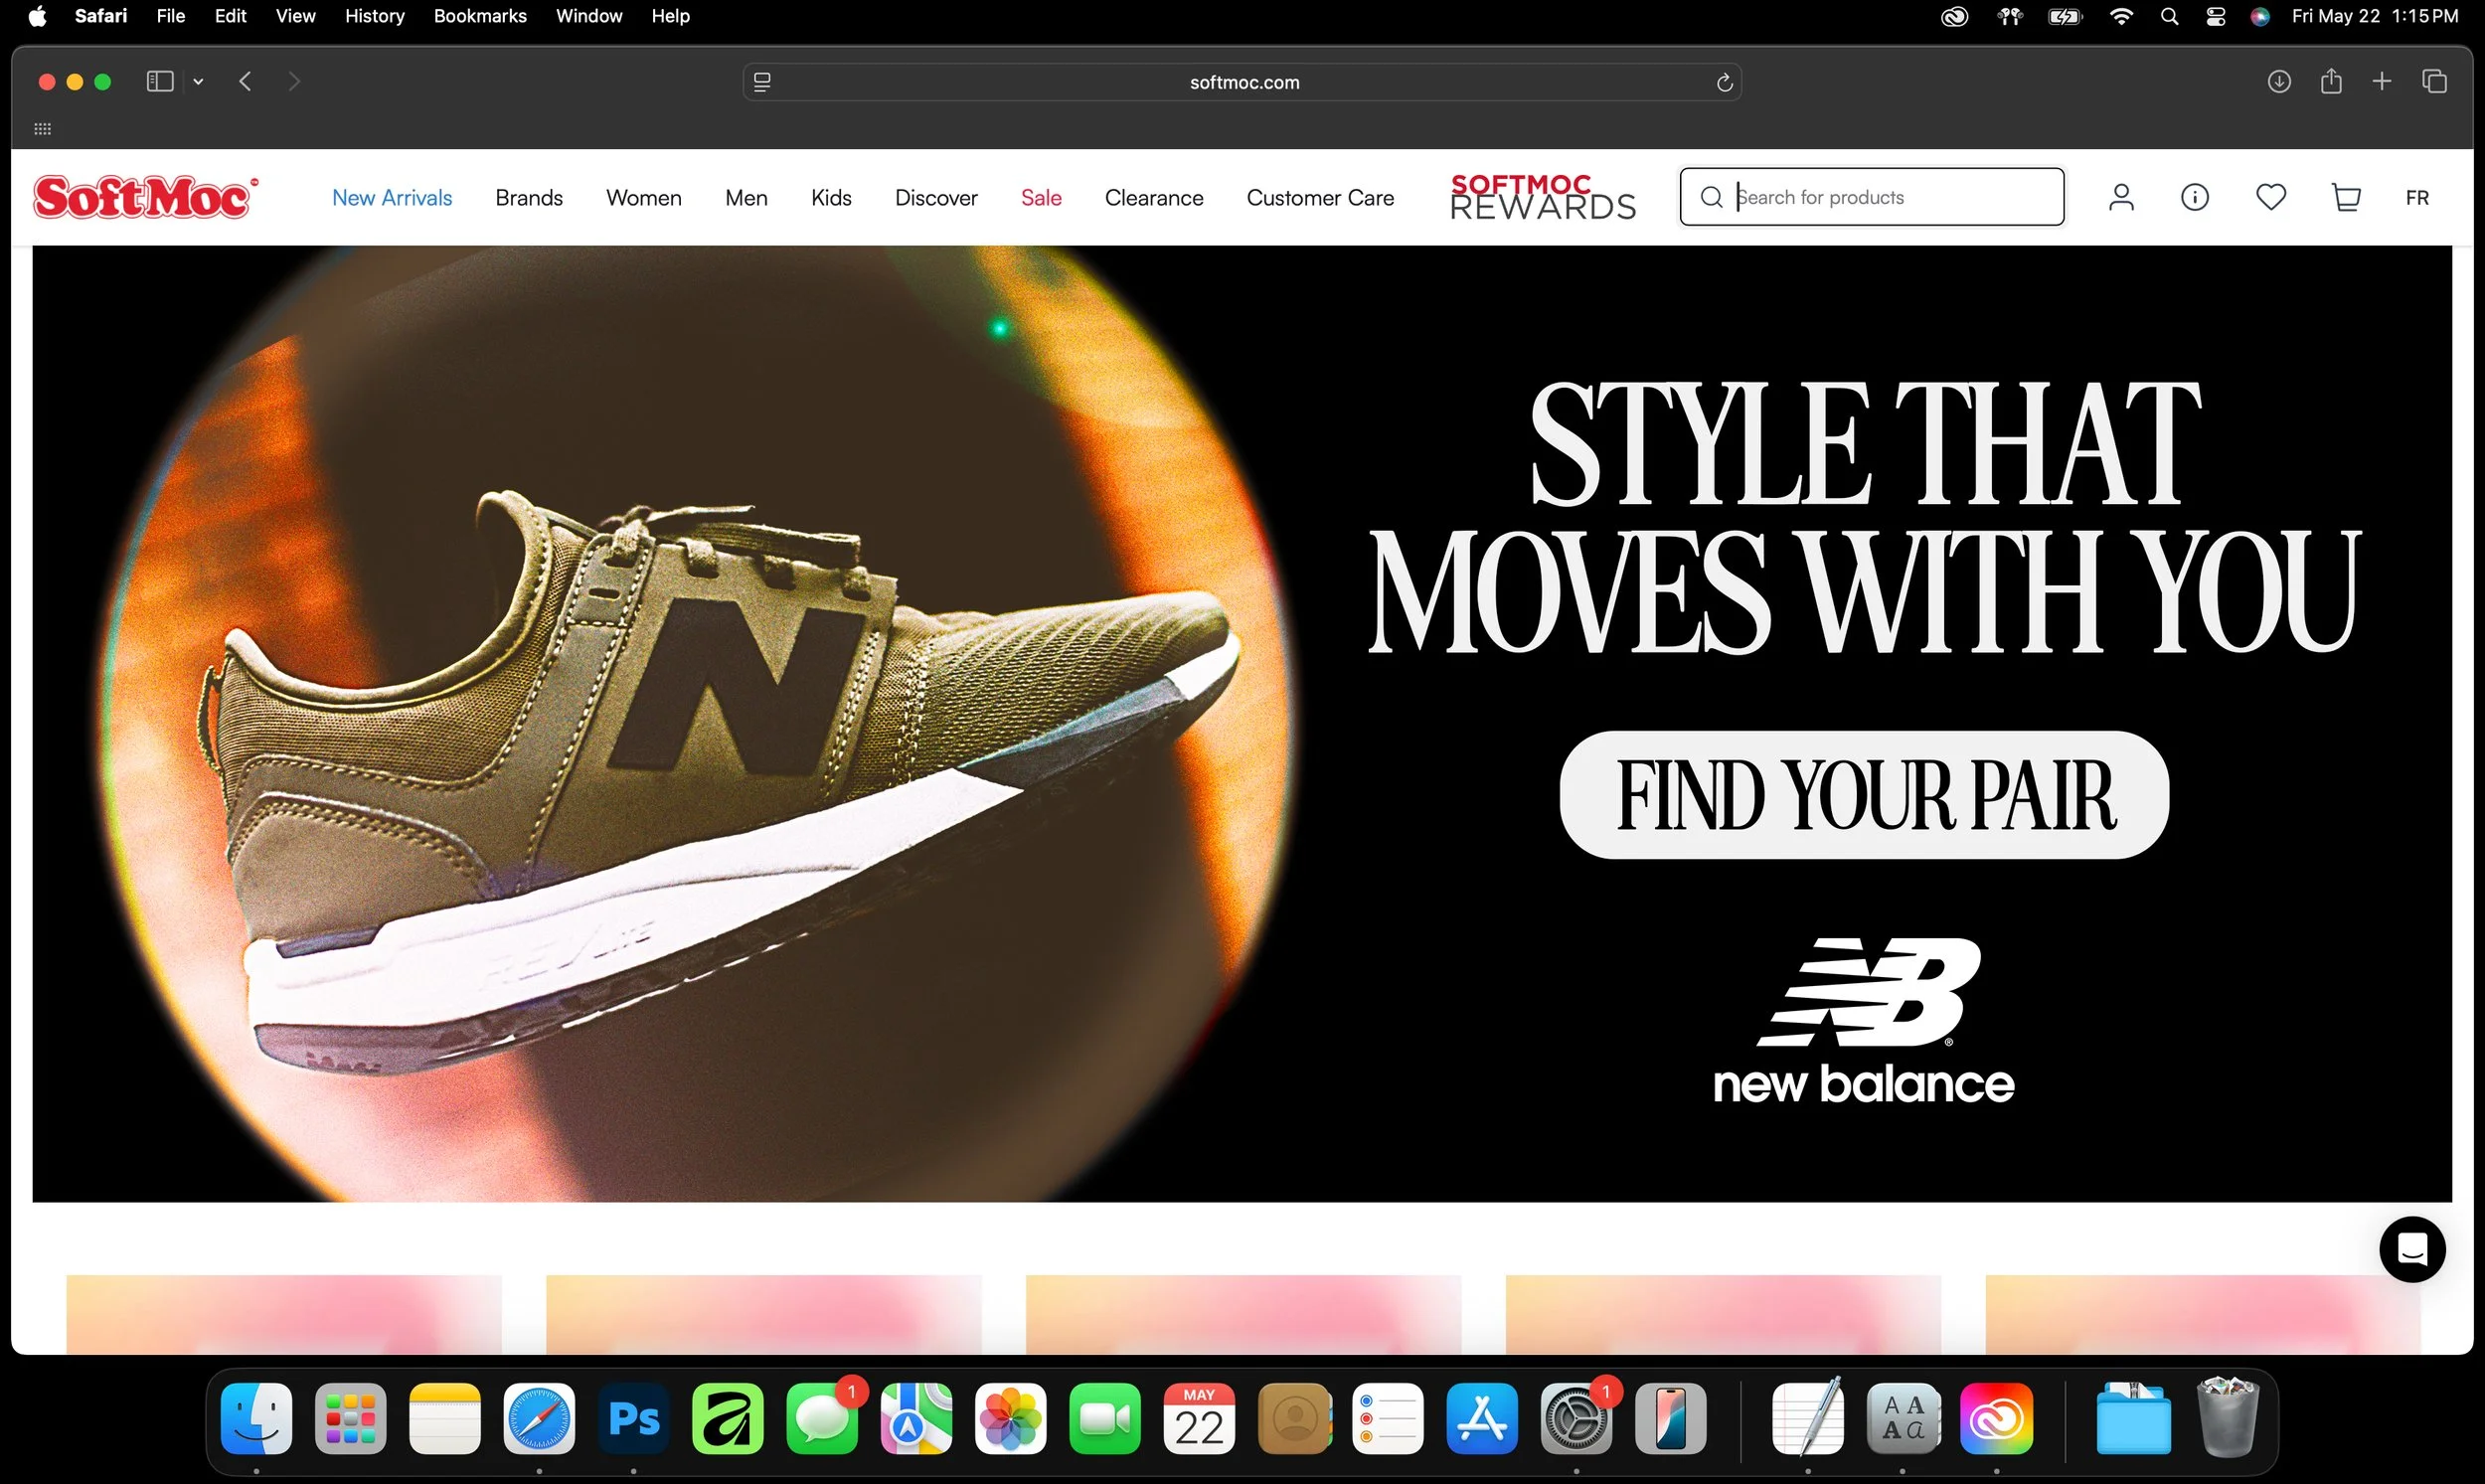The height and width of the screenshot is (1484, 2485).
Task: Open the account profile icon
Action: click(x=2121, y=197)
